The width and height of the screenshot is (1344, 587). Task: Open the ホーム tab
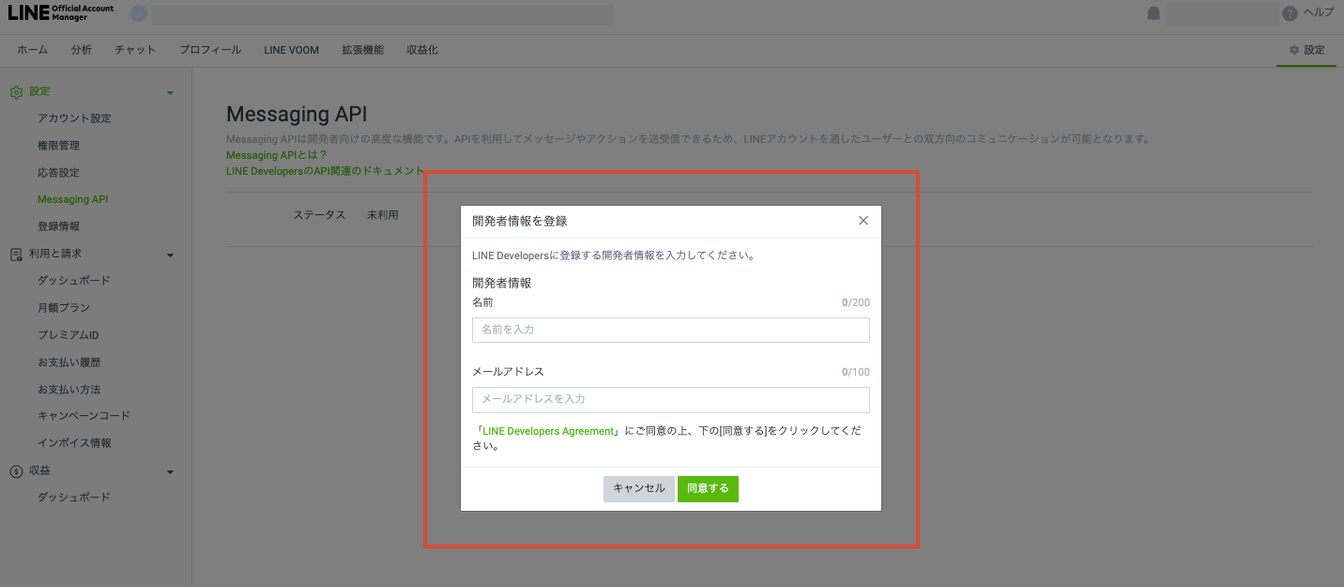tap(32, 50)
